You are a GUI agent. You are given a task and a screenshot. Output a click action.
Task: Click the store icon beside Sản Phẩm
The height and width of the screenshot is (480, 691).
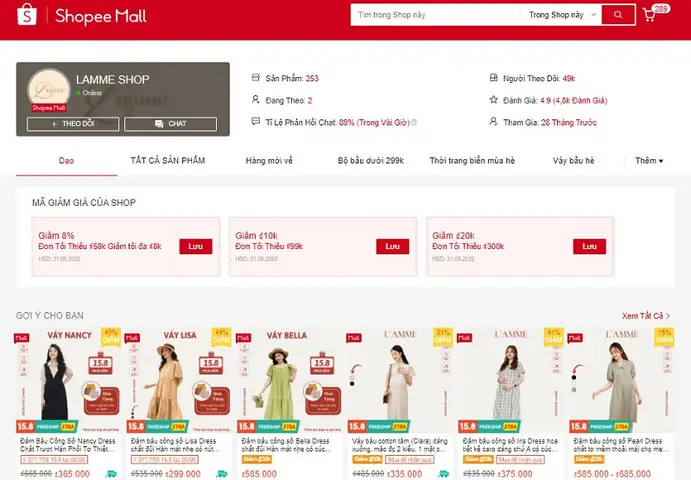(256, 78)
